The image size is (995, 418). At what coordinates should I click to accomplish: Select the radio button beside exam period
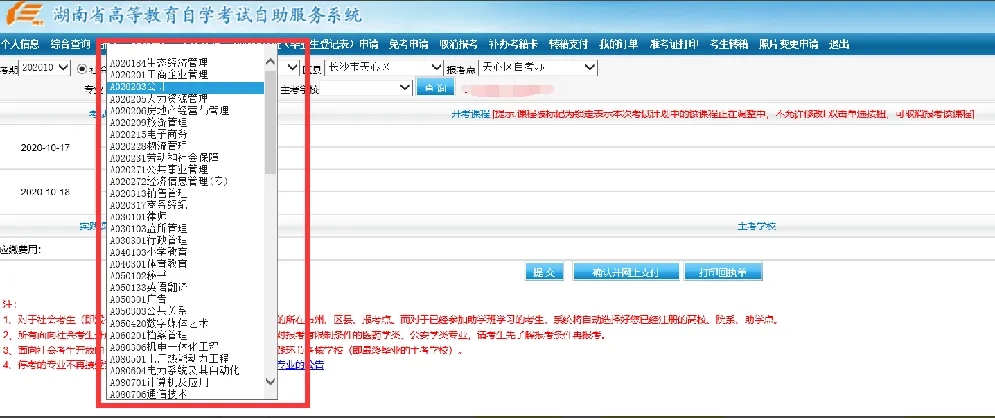[82, 67]
